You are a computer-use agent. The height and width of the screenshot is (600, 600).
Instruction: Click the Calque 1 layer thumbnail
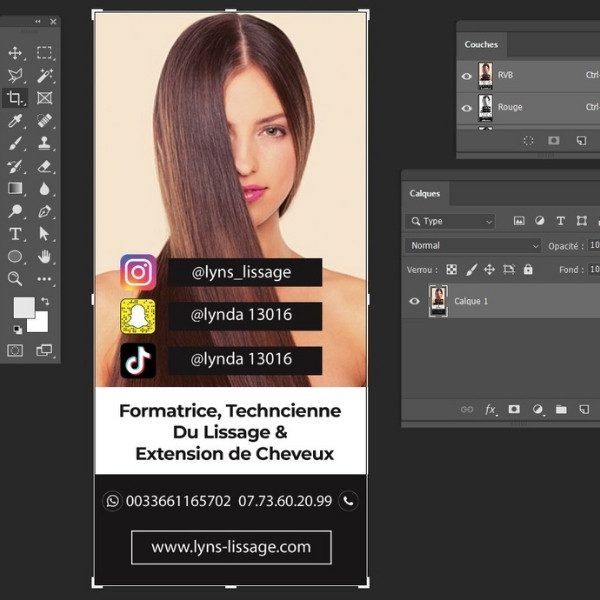tap(438, 301)
